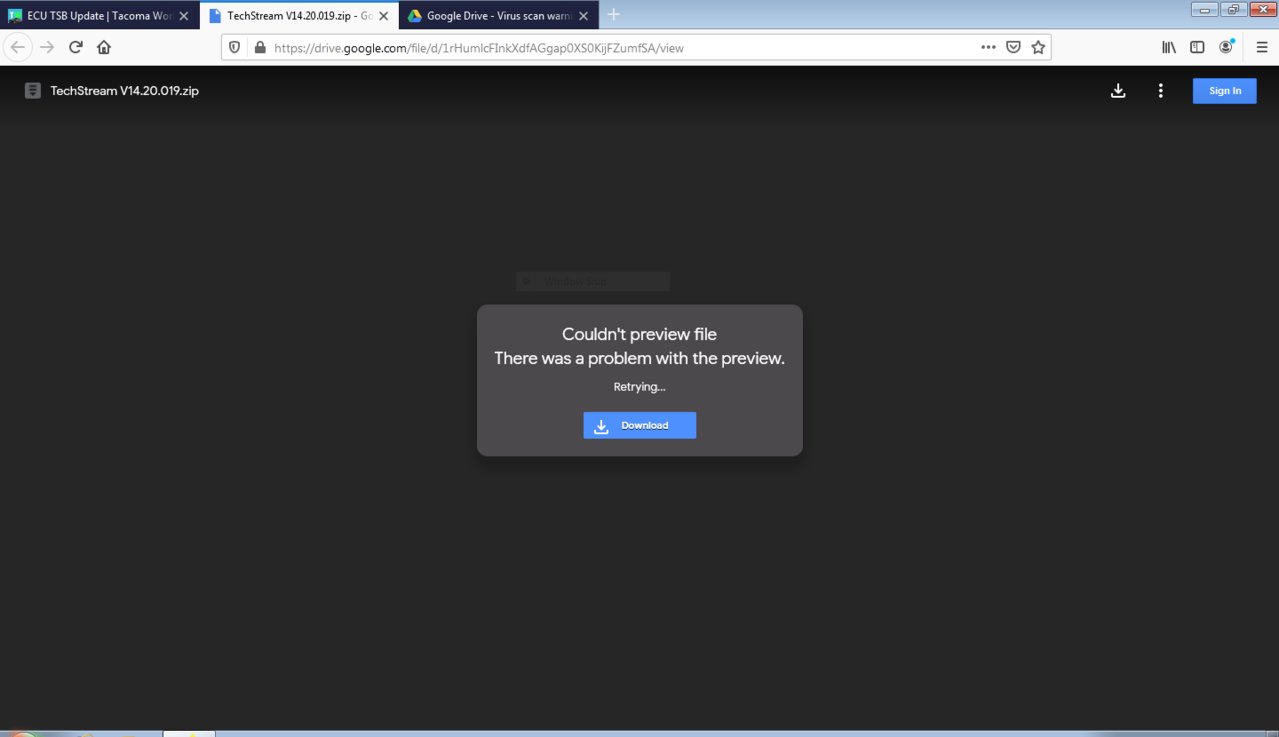Open a new browser tab
Screen dimensions: 1279x737
614,15
